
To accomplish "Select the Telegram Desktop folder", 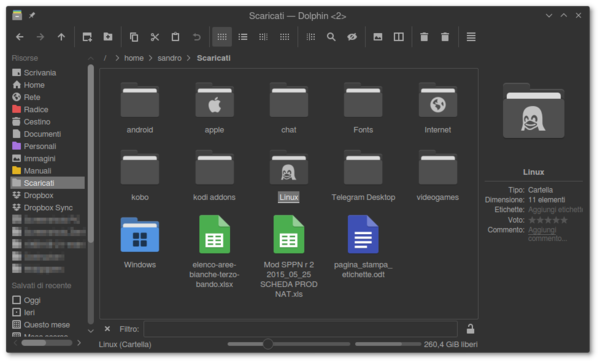I will click(363, 176).
